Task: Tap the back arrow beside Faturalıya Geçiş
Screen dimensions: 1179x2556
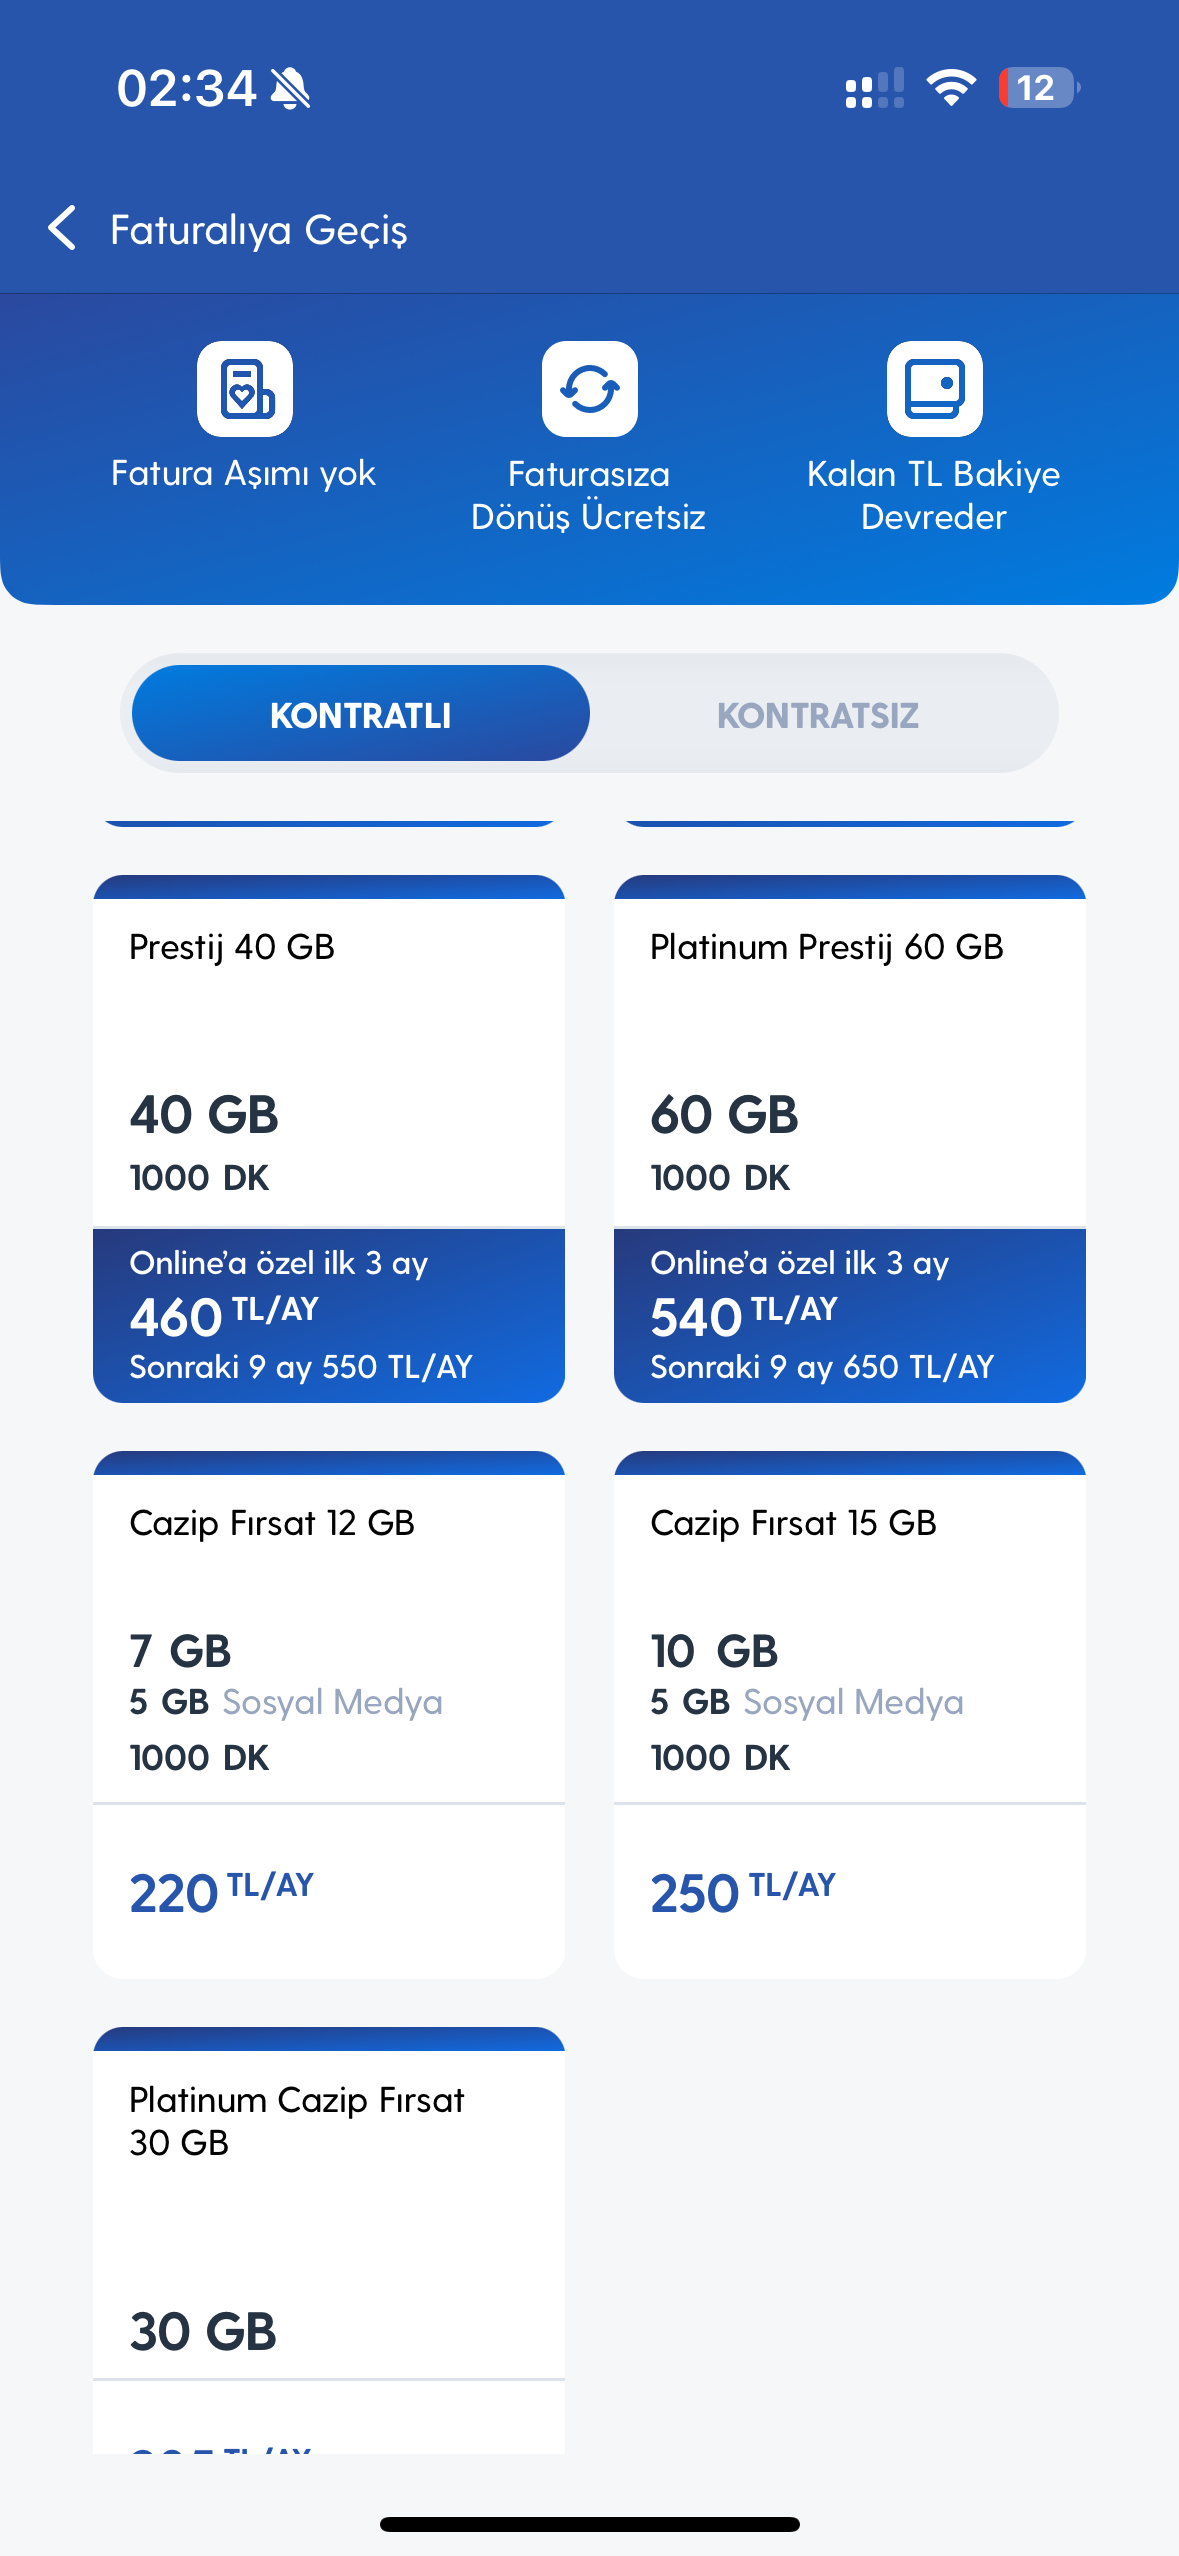Action: tap(62, 228)
